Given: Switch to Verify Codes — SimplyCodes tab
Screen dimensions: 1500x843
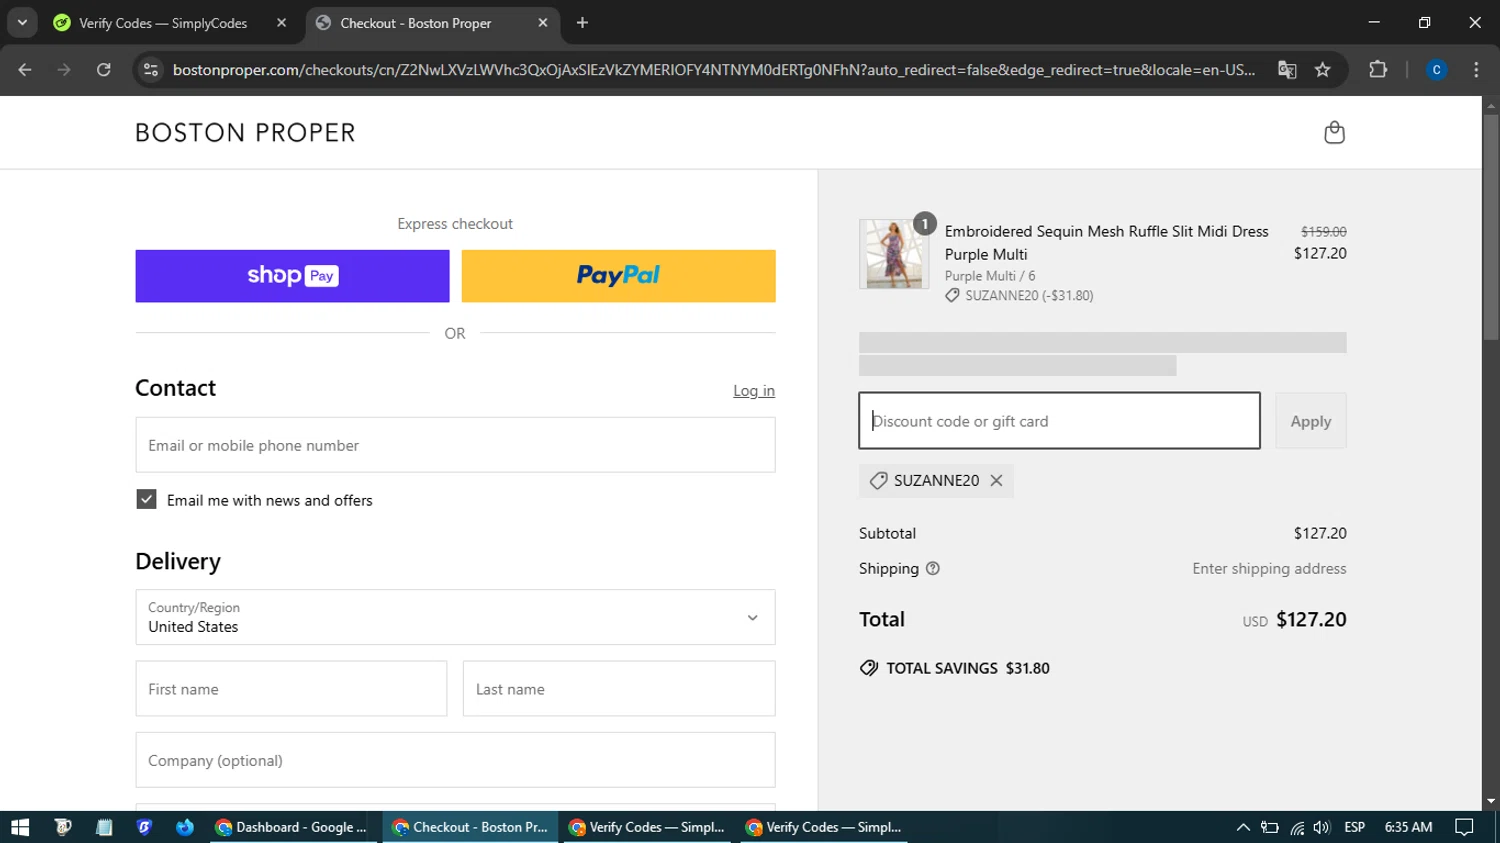Looking at the screenshot, I should click(x=163, y=23).
